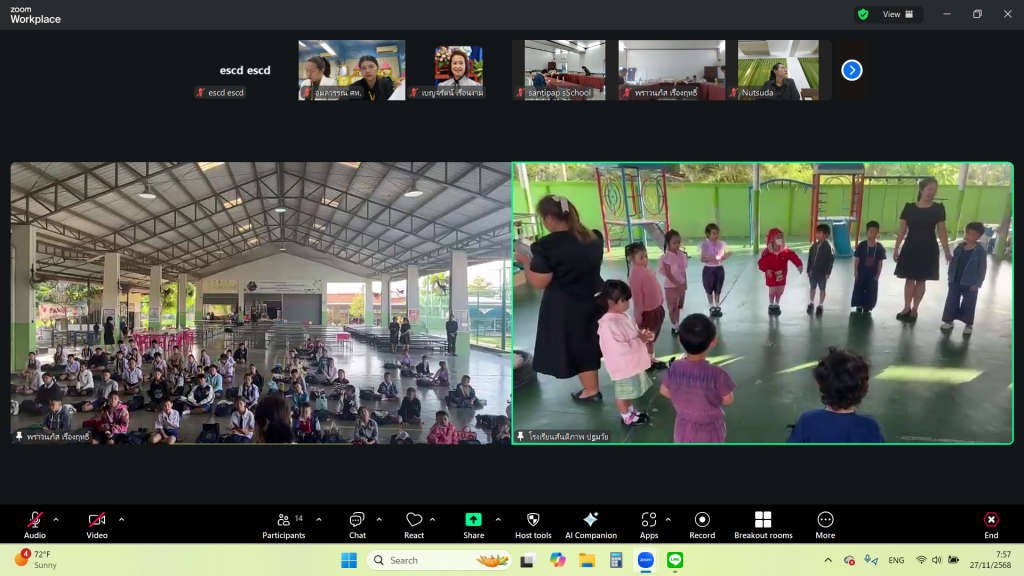
Task: Launch the AI Companion
Action: (590, 524)
